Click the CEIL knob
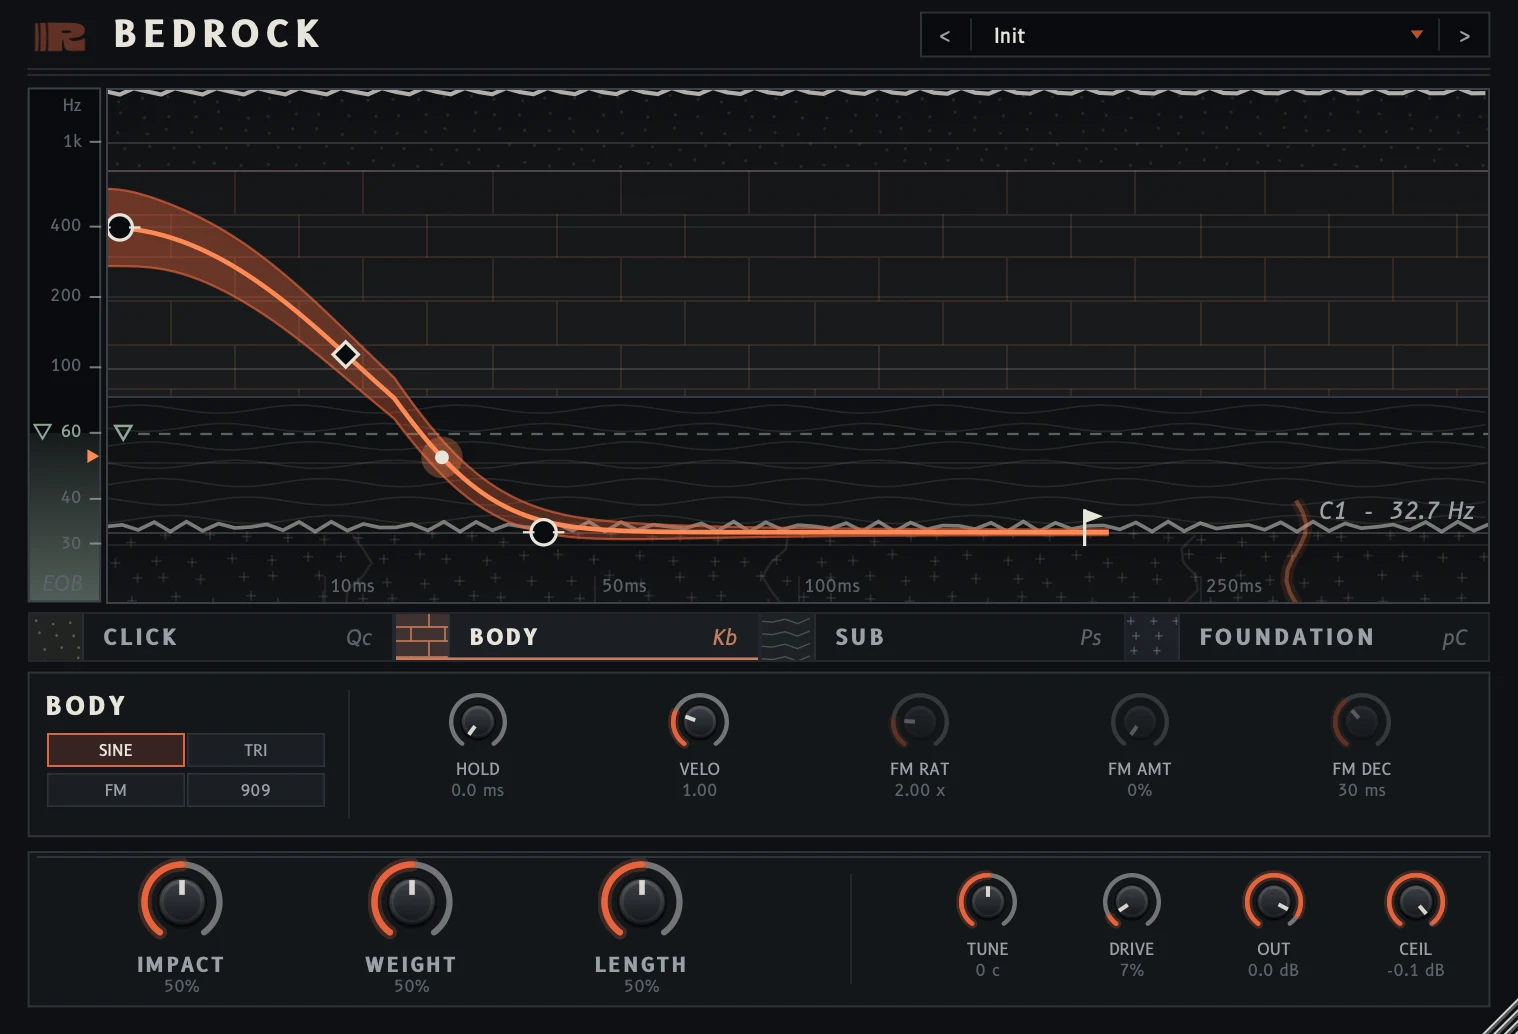Image resolution: width=1518 pixels, height=1034 pixels. point(1416,902)
